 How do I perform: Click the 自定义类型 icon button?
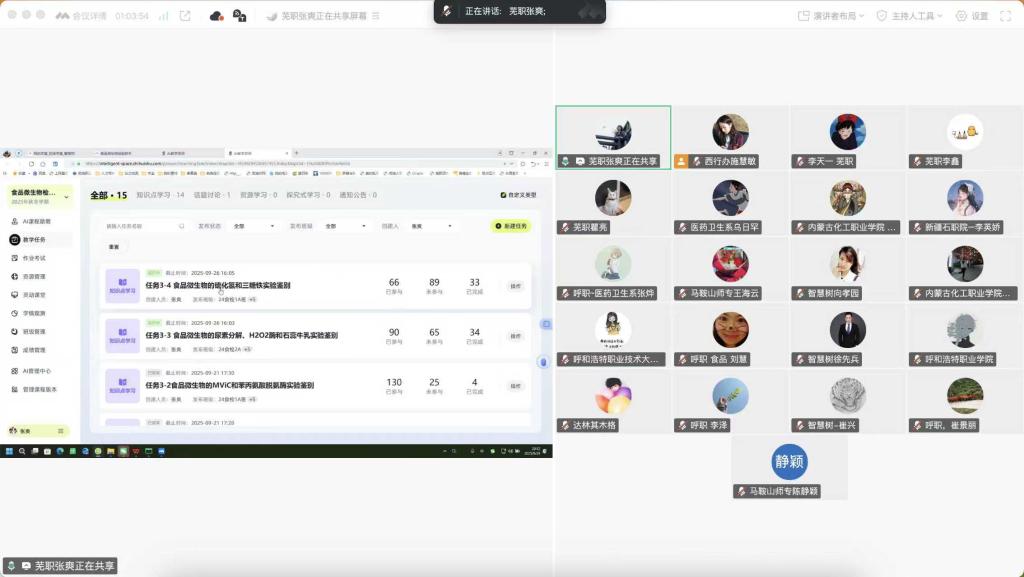tap(518, 195)
